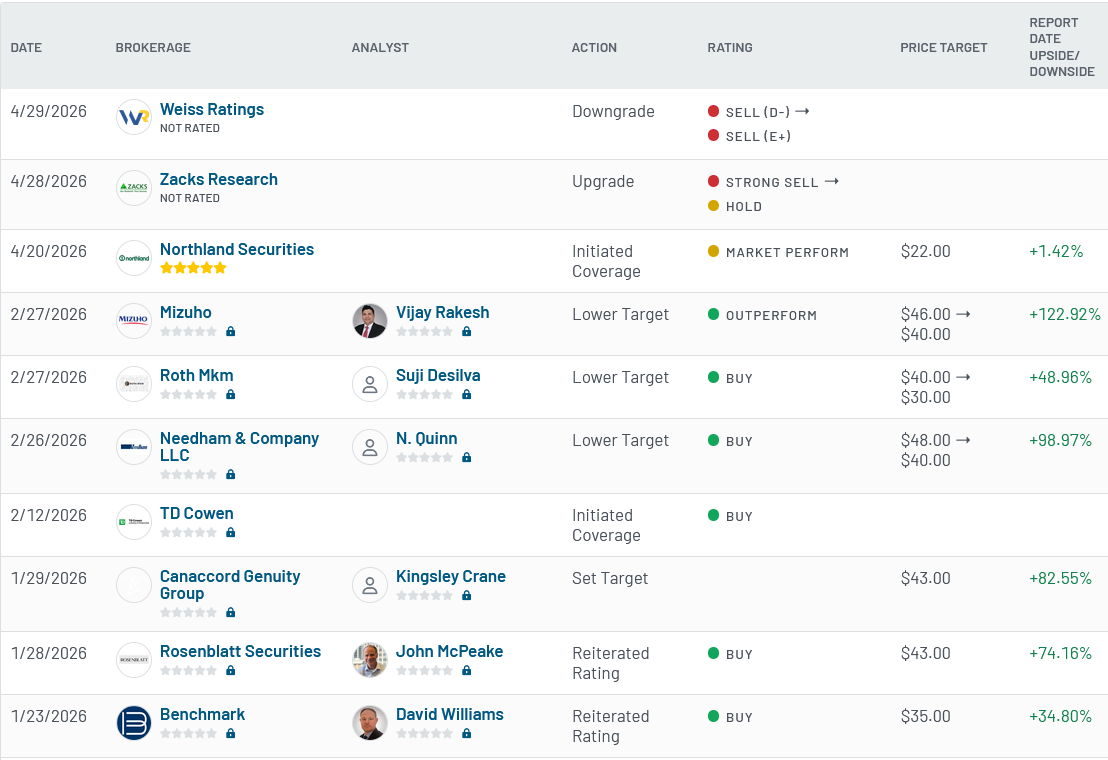Image resolution: width=1108 pixels, height=760 pixels.
Task: Click the lock icon beside Suji Desilva's stars
Action: [466, 394]
